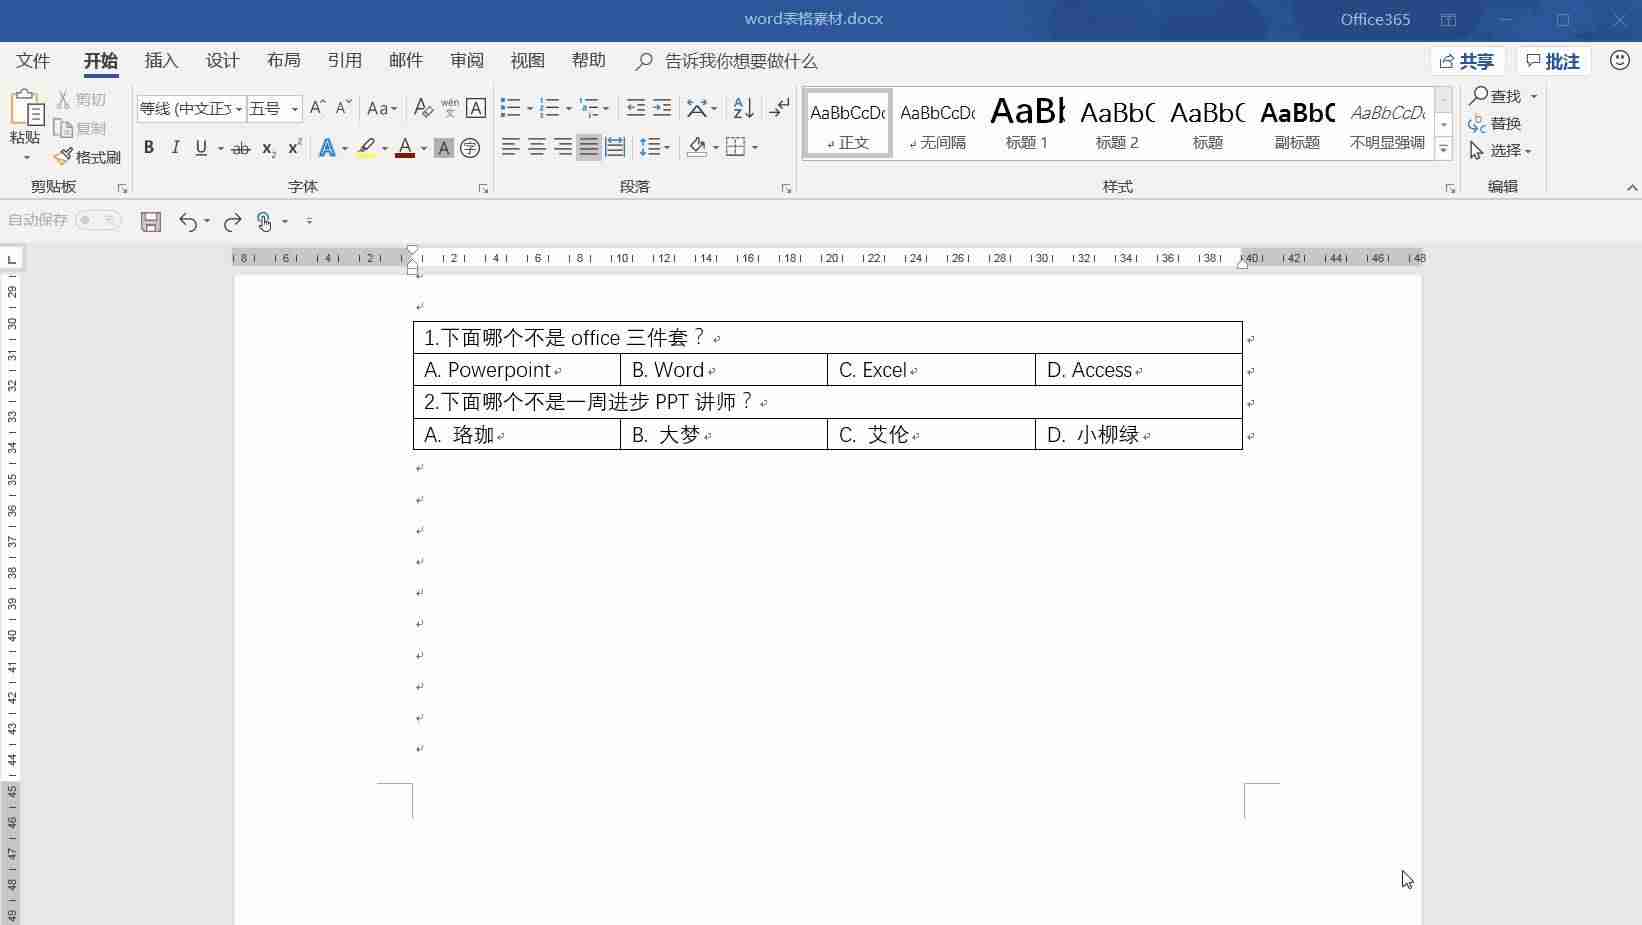Screen dimensions: 1642x925
Task: Redo the last action
Action: pyautogui.click(x=232, y=221)
